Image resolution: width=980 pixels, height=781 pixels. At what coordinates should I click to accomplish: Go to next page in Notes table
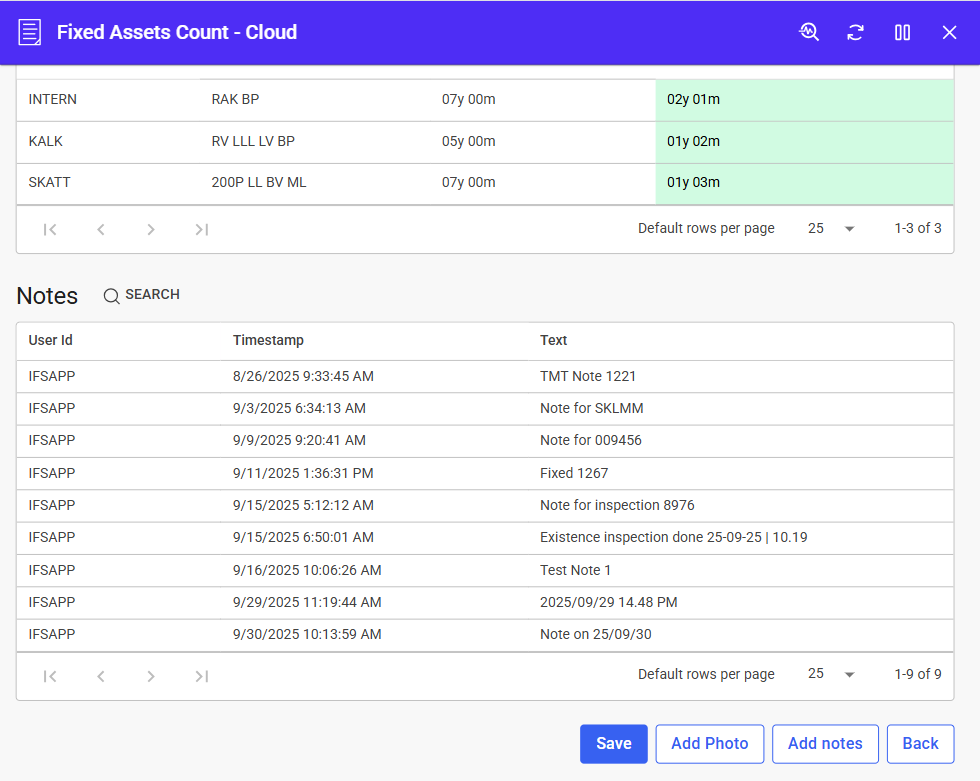click(x=151, y=676)
